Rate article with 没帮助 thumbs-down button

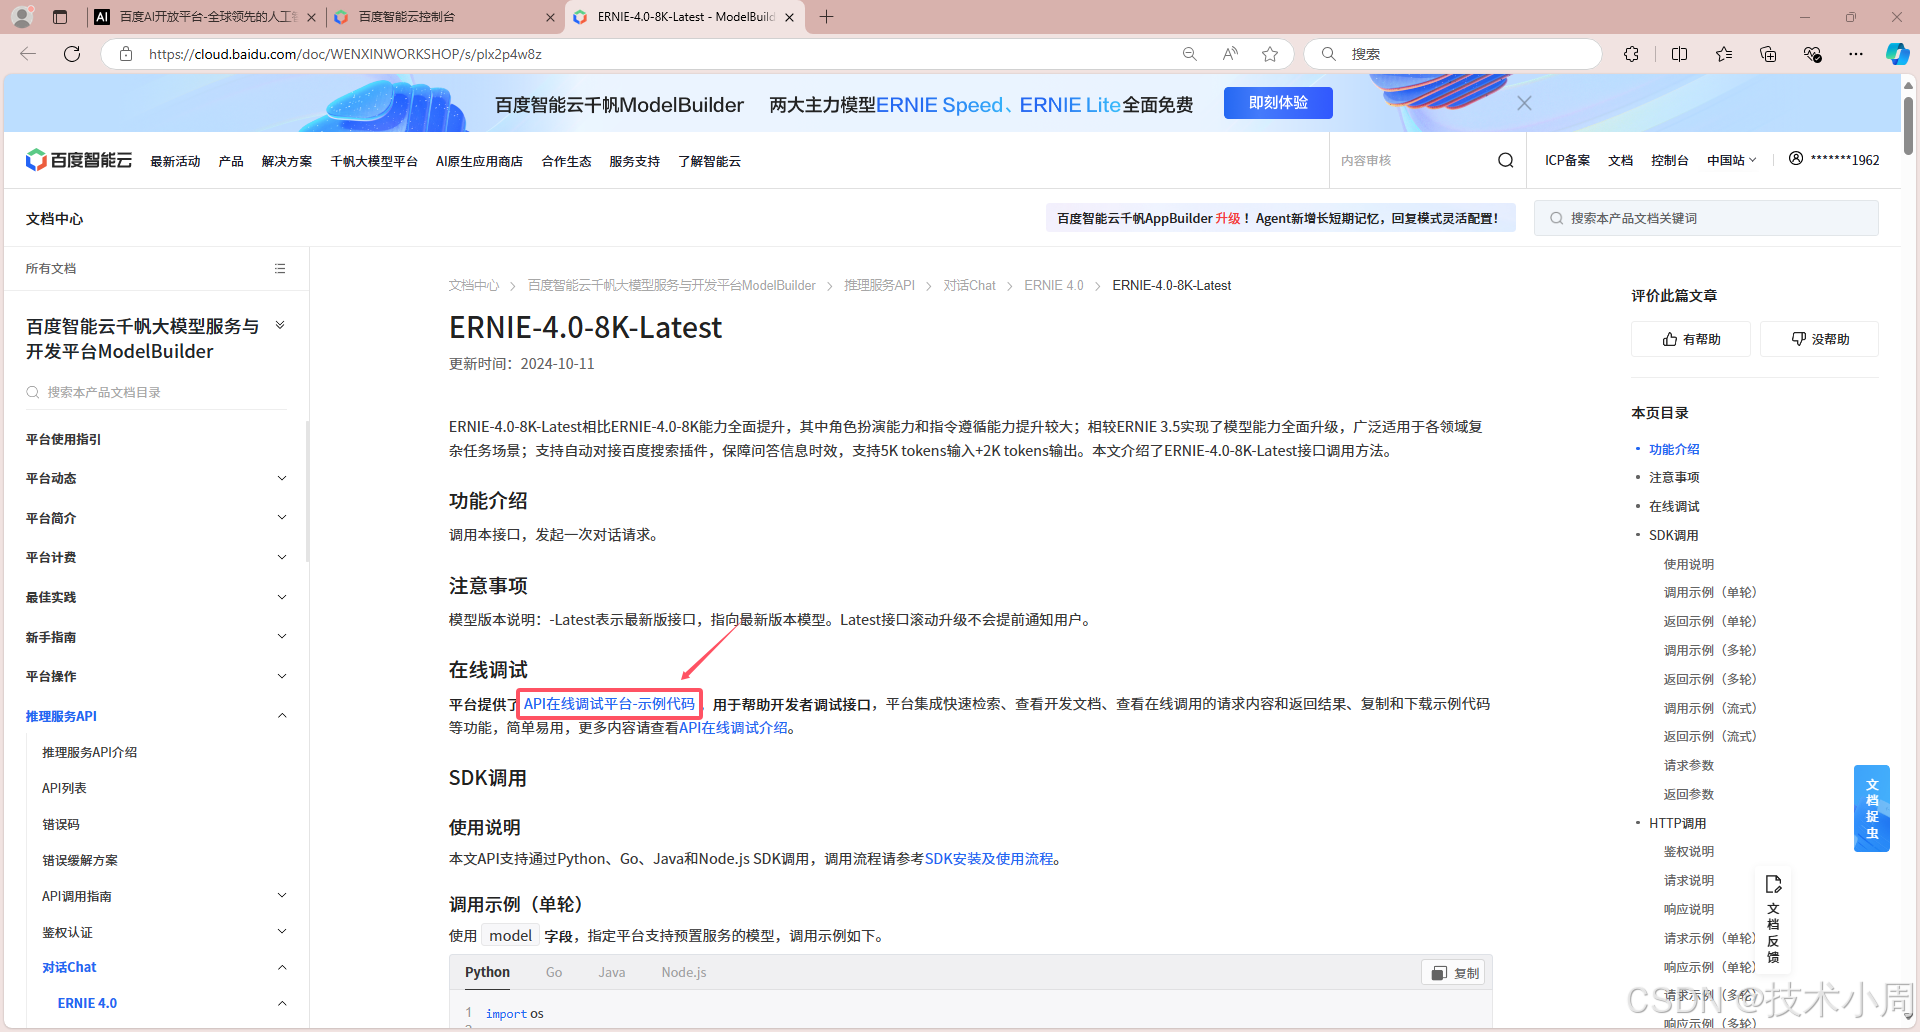[1819, 339]
